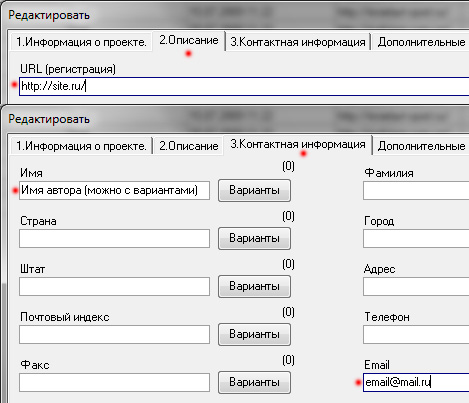This screenshot has width=469, height=403.
Task: Open '1.Информация о проекте.' tab in lower window
Action: click(81, 146)
